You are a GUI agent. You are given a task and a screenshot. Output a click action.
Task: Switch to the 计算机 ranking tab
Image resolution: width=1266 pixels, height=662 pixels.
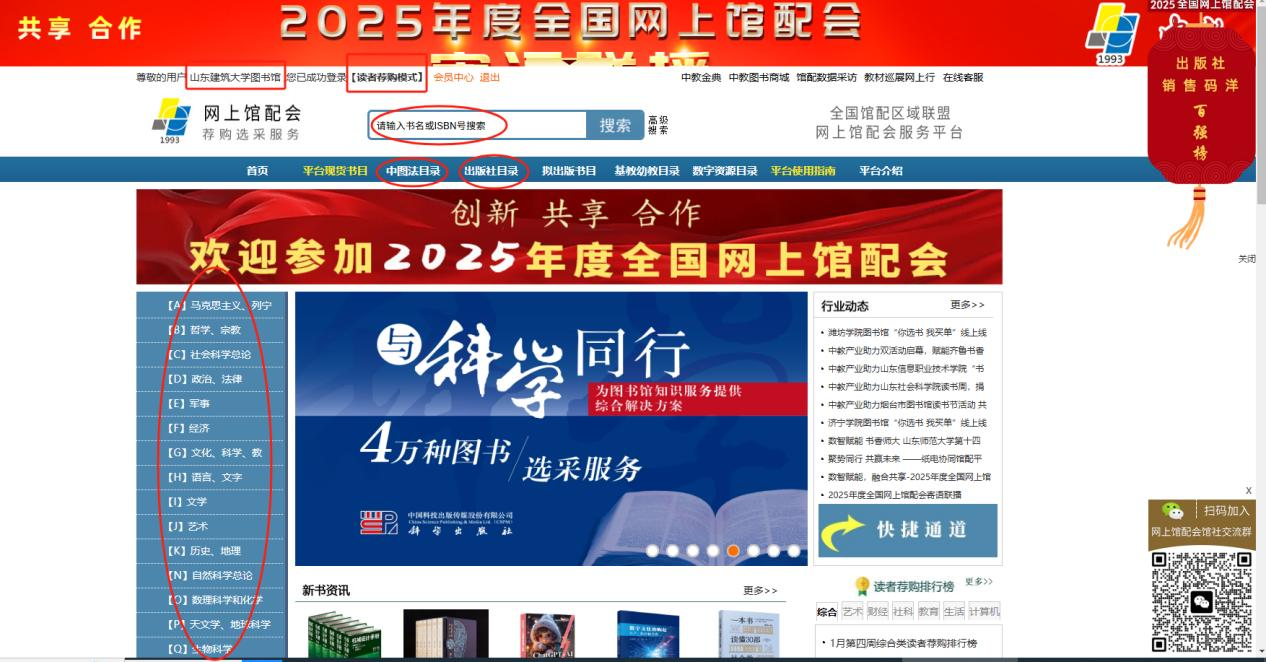(984, 611)
